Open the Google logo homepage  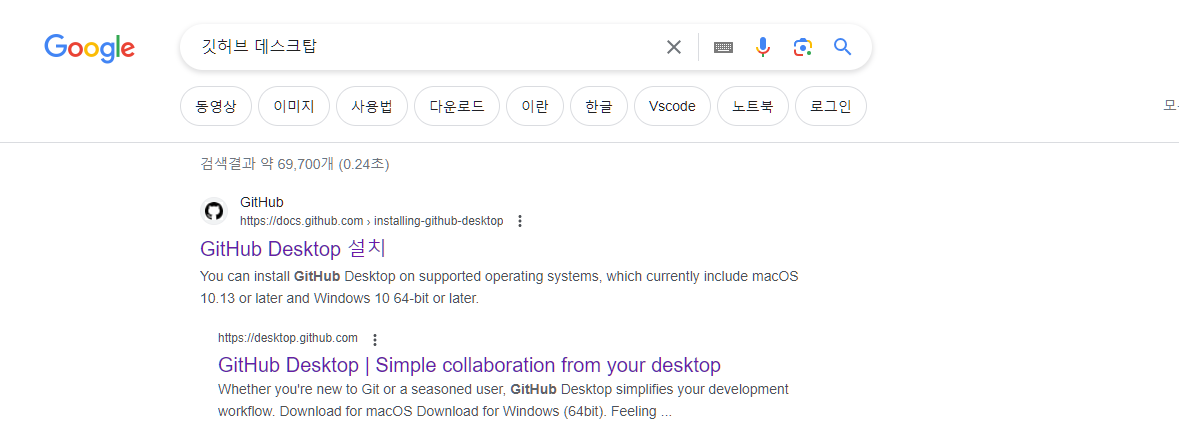(89, 48)
